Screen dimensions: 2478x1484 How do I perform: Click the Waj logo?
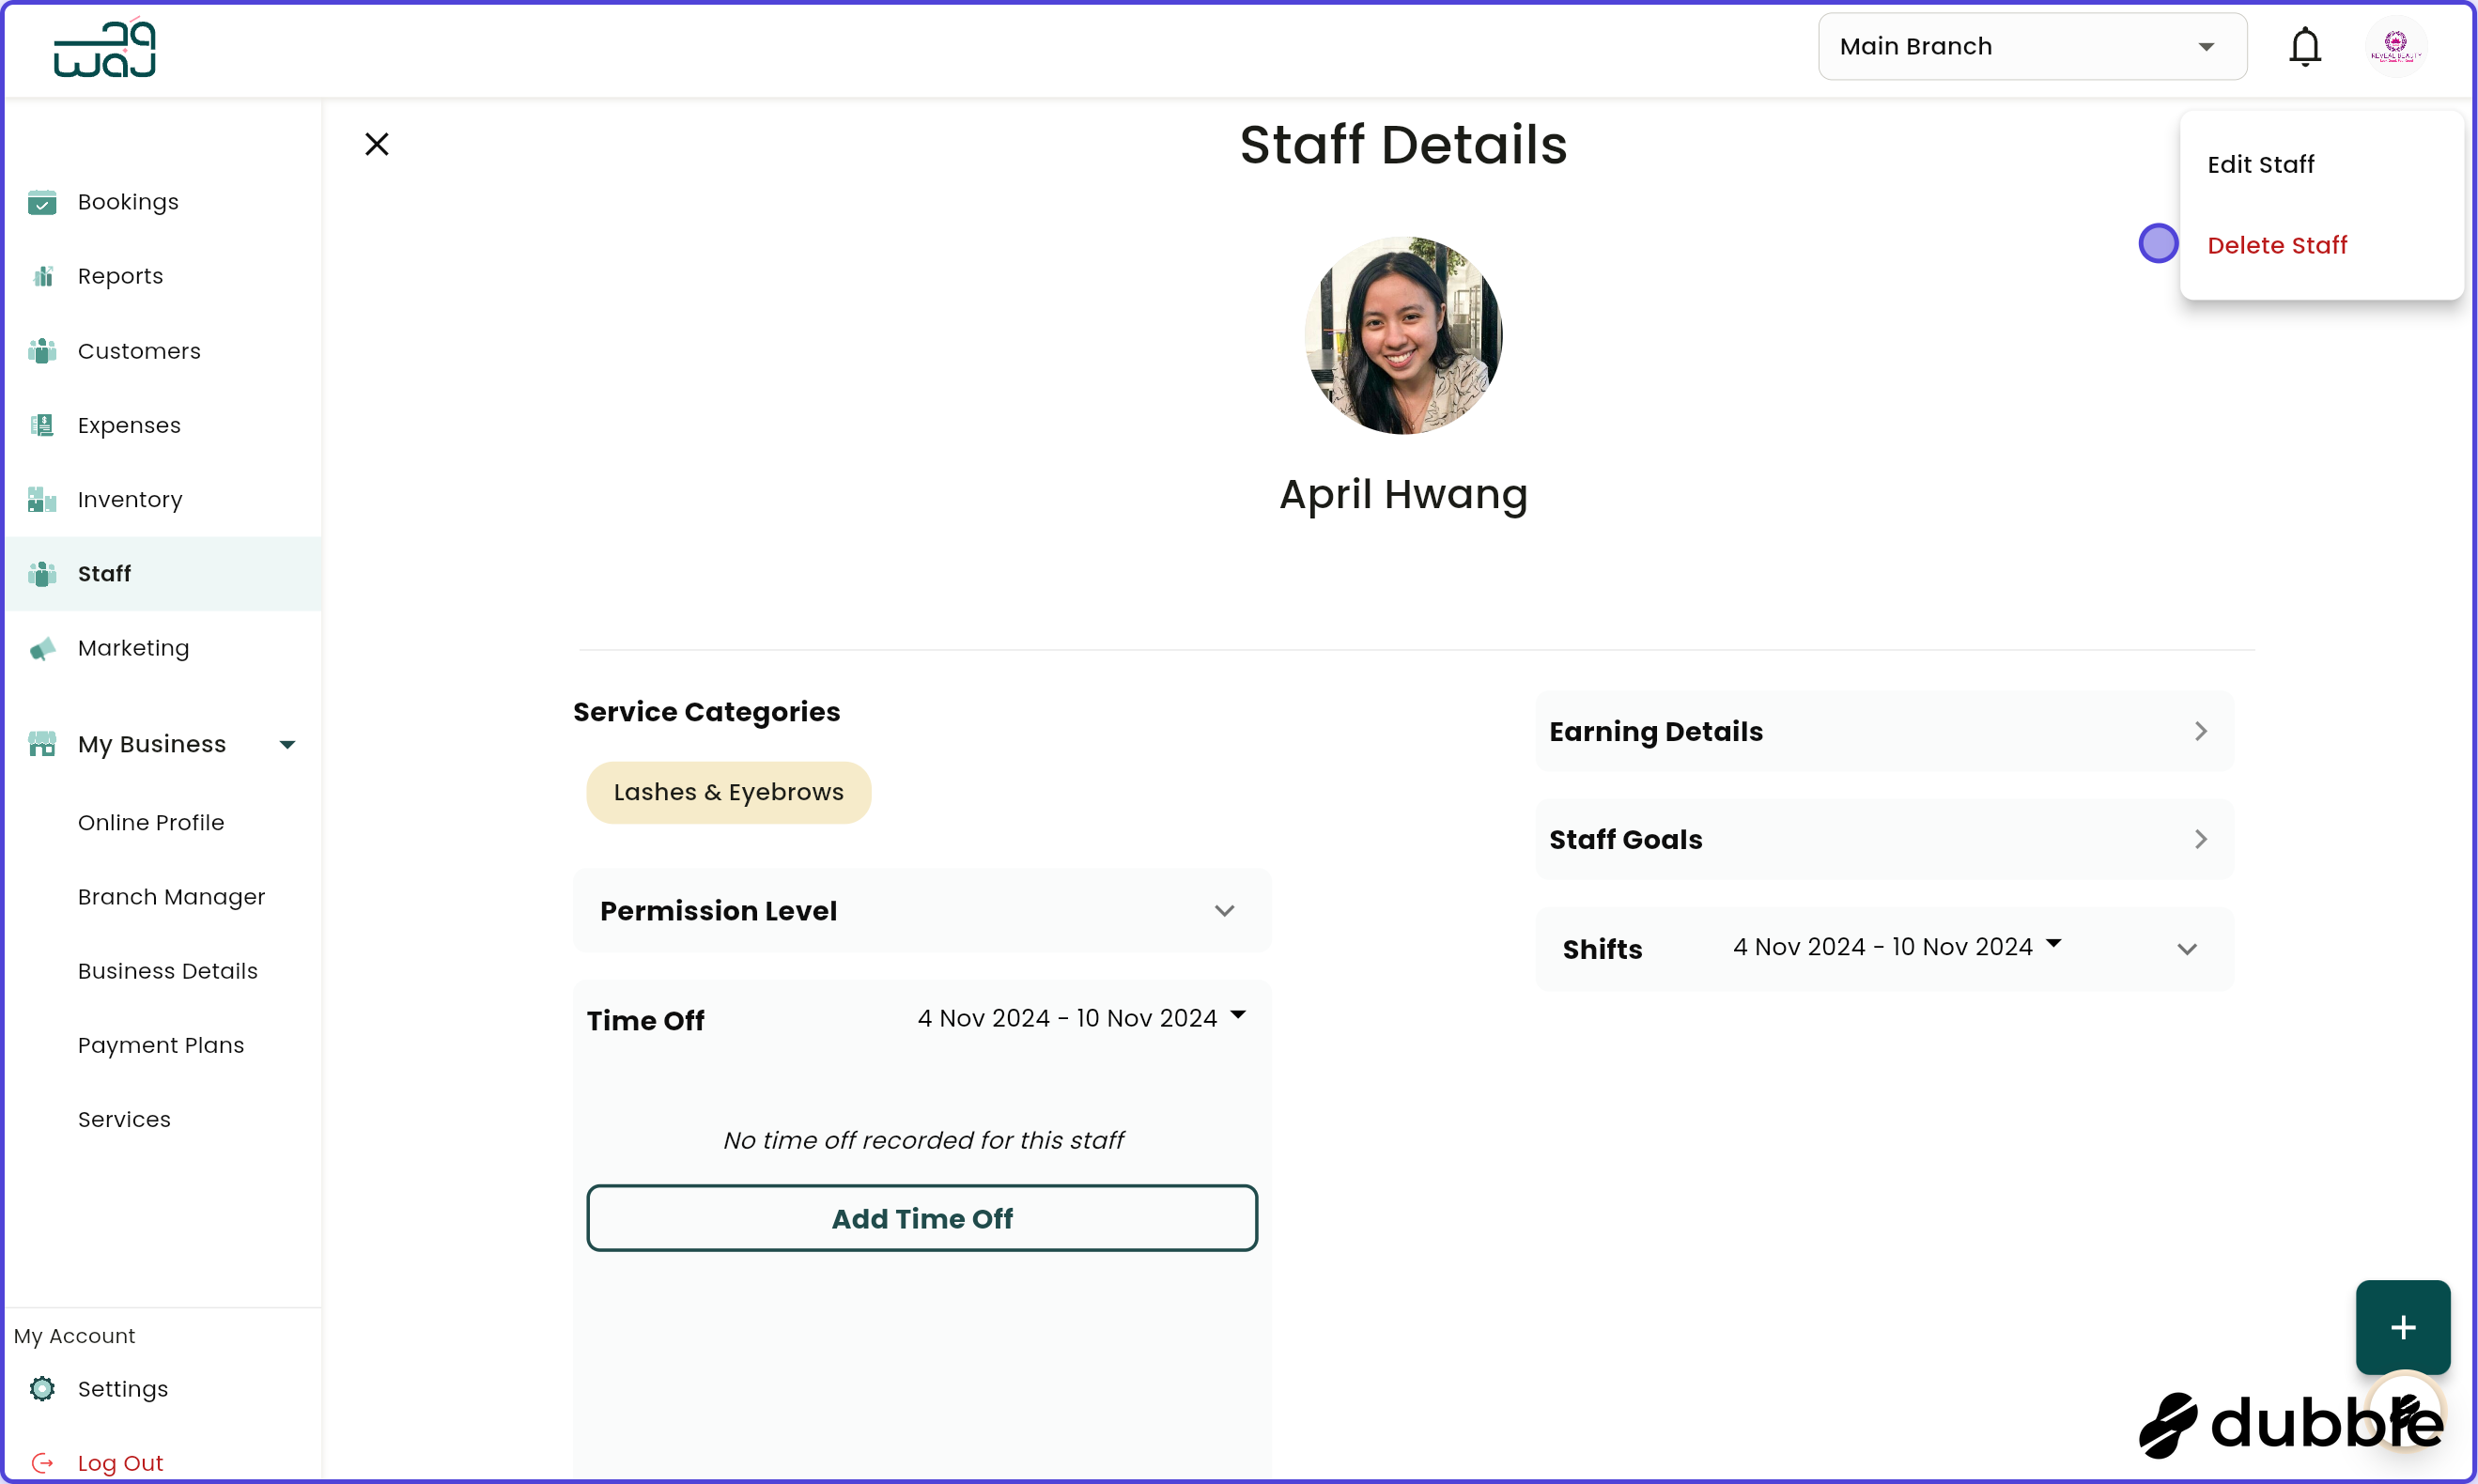coord(104,47)
